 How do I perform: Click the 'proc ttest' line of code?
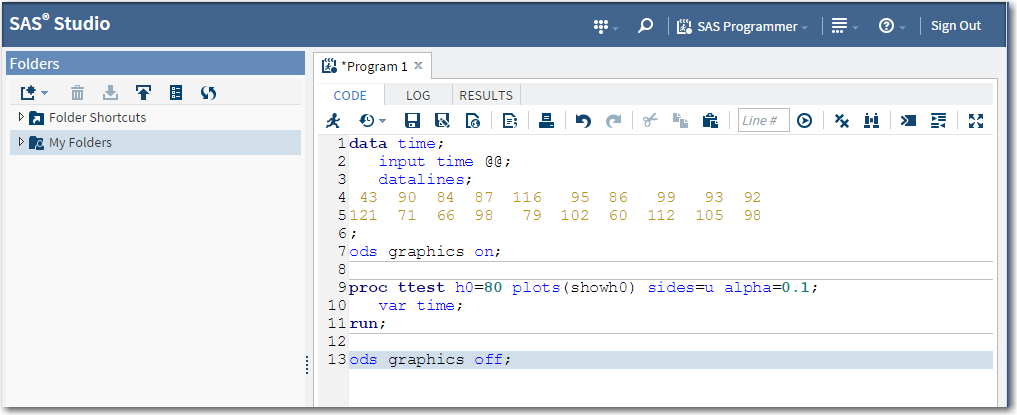pos(584,287)
